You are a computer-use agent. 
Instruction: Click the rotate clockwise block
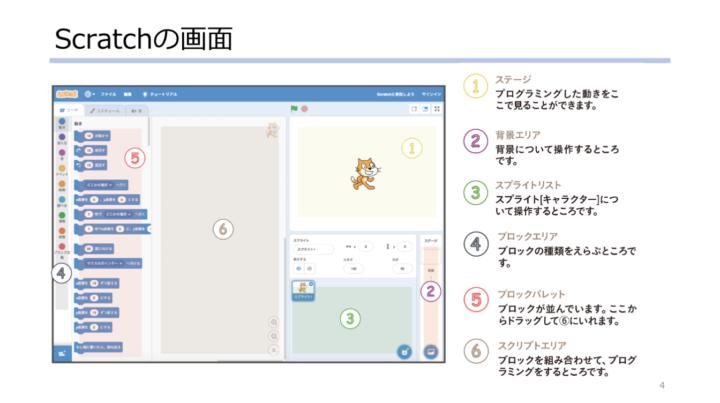(91, 150)
